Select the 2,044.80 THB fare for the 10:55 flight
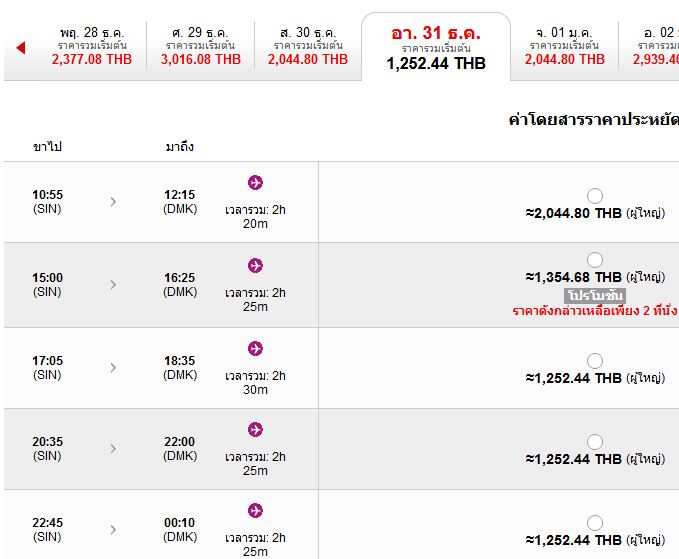Screen dimensions: 679x559 pyautogui.click(x=595, y=195)
